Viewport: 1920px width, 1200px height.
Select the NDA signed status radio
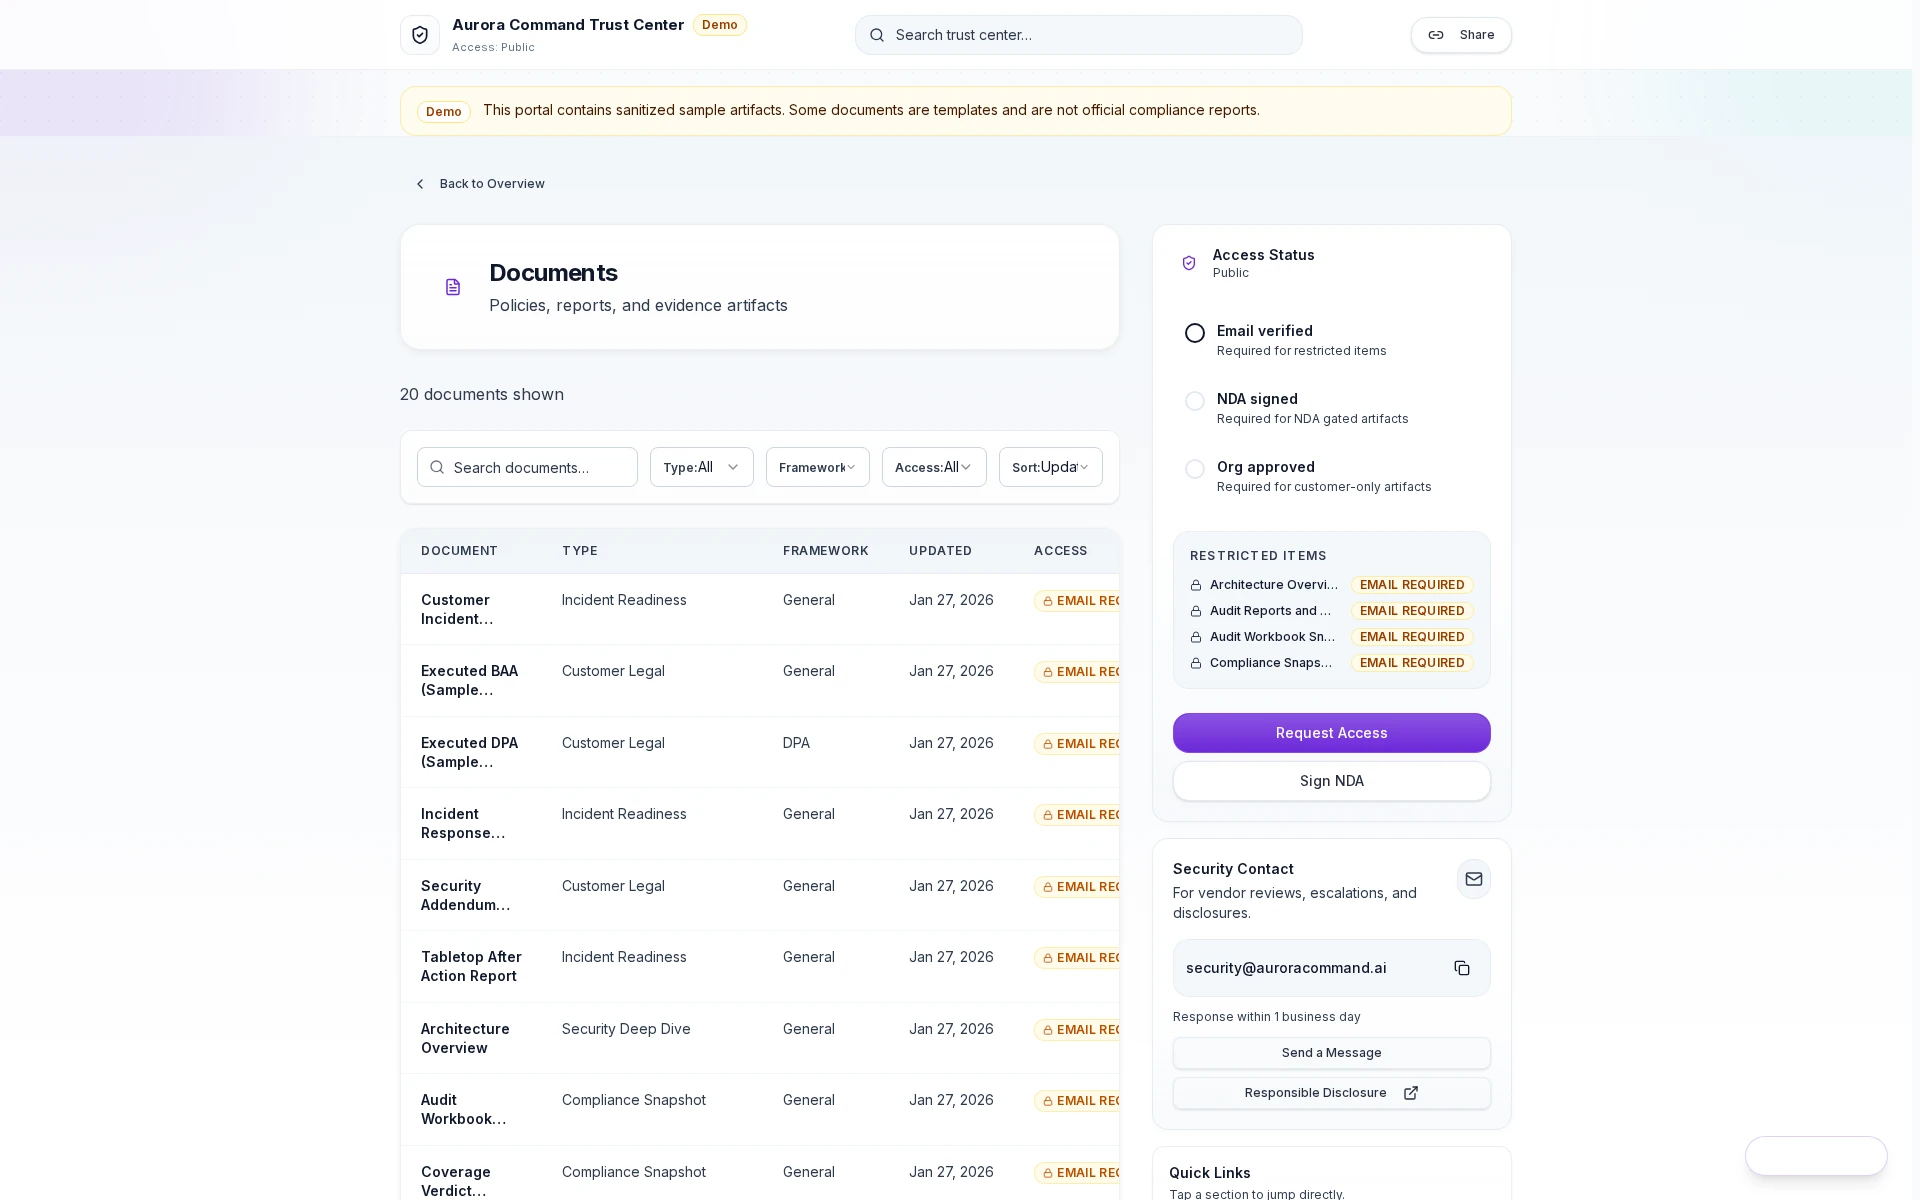point(1194,401)
